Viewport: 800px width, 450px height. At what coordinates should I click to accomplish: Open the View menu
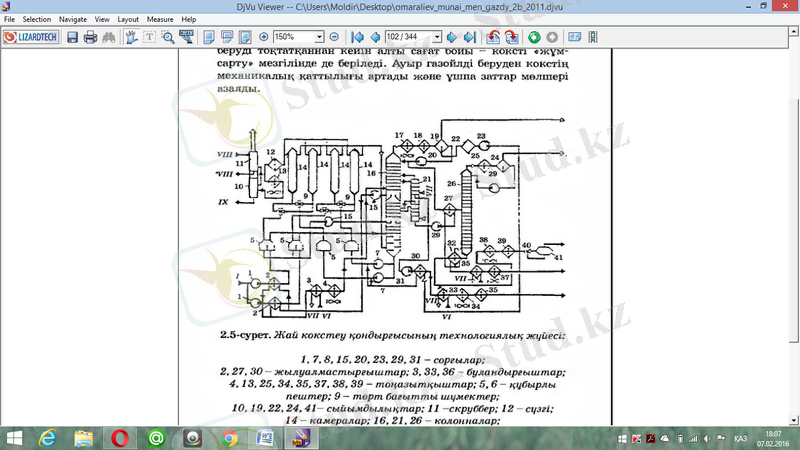click(102, 19)
